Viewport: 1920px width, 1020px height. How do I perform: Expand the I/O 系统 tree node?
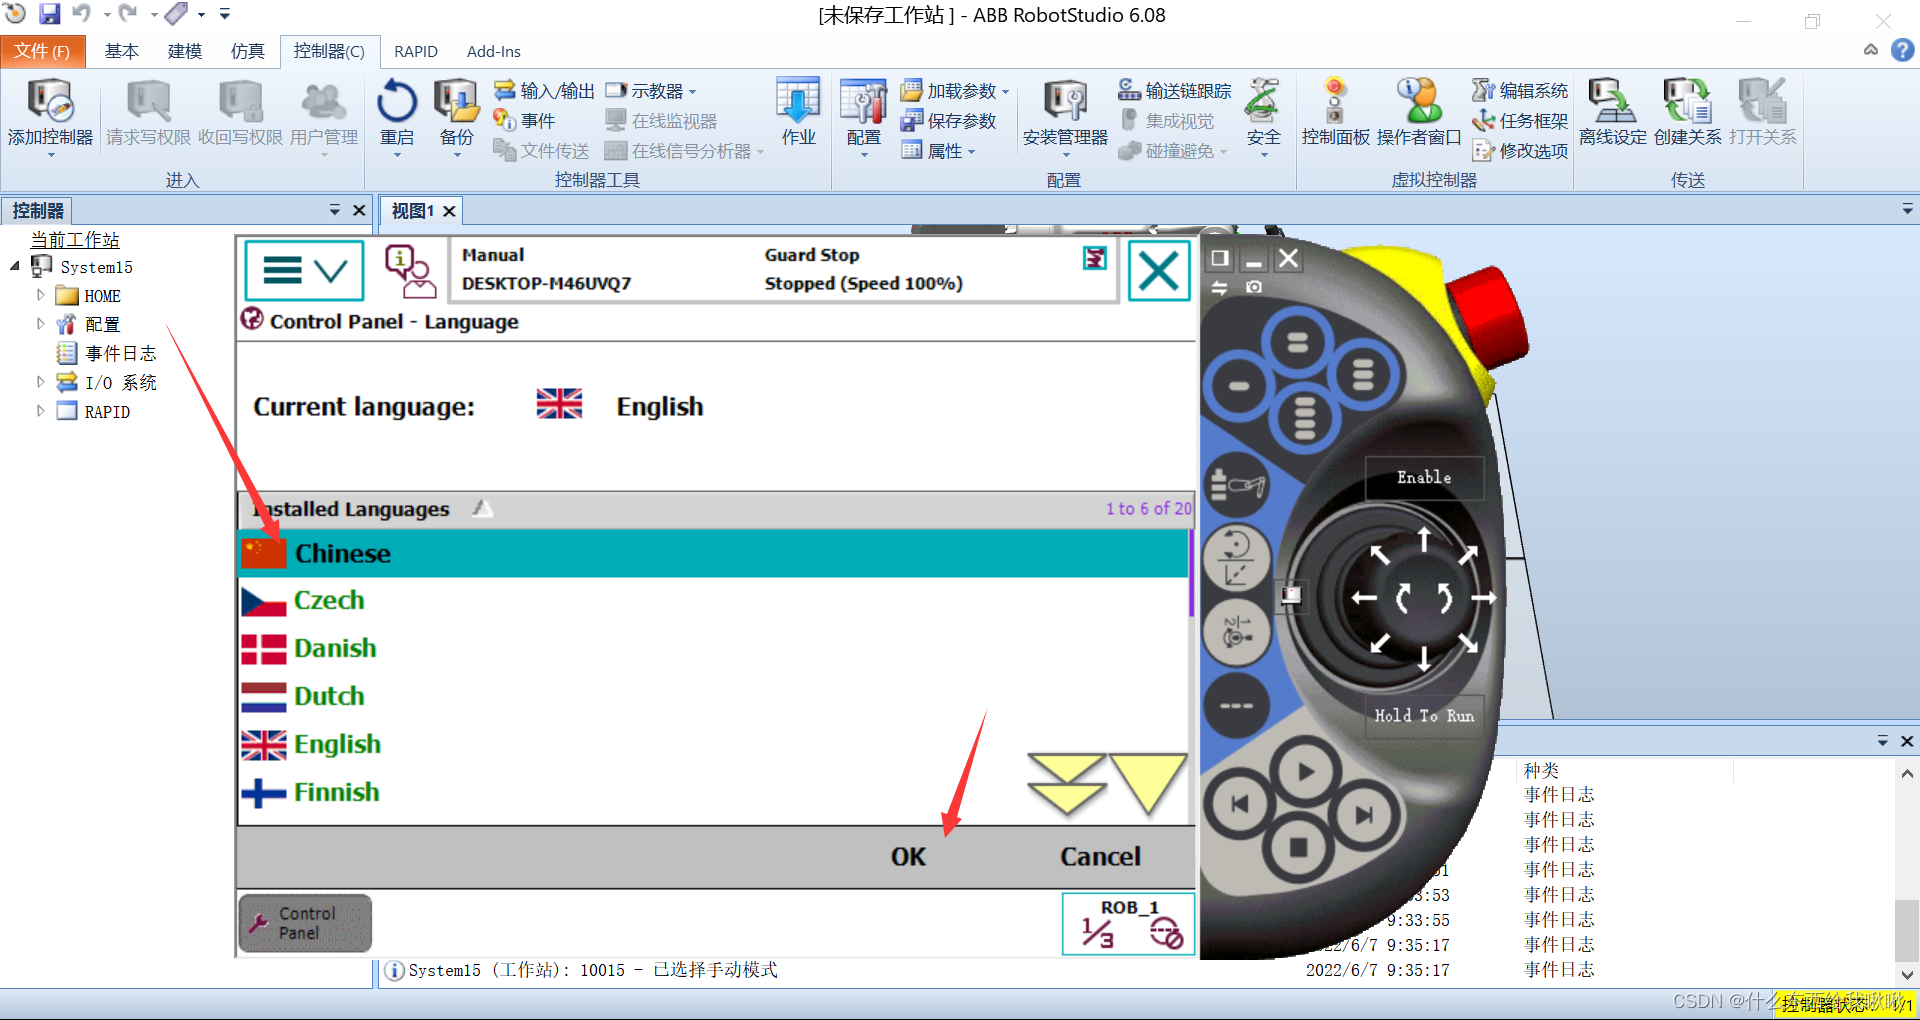pos(41,382)
